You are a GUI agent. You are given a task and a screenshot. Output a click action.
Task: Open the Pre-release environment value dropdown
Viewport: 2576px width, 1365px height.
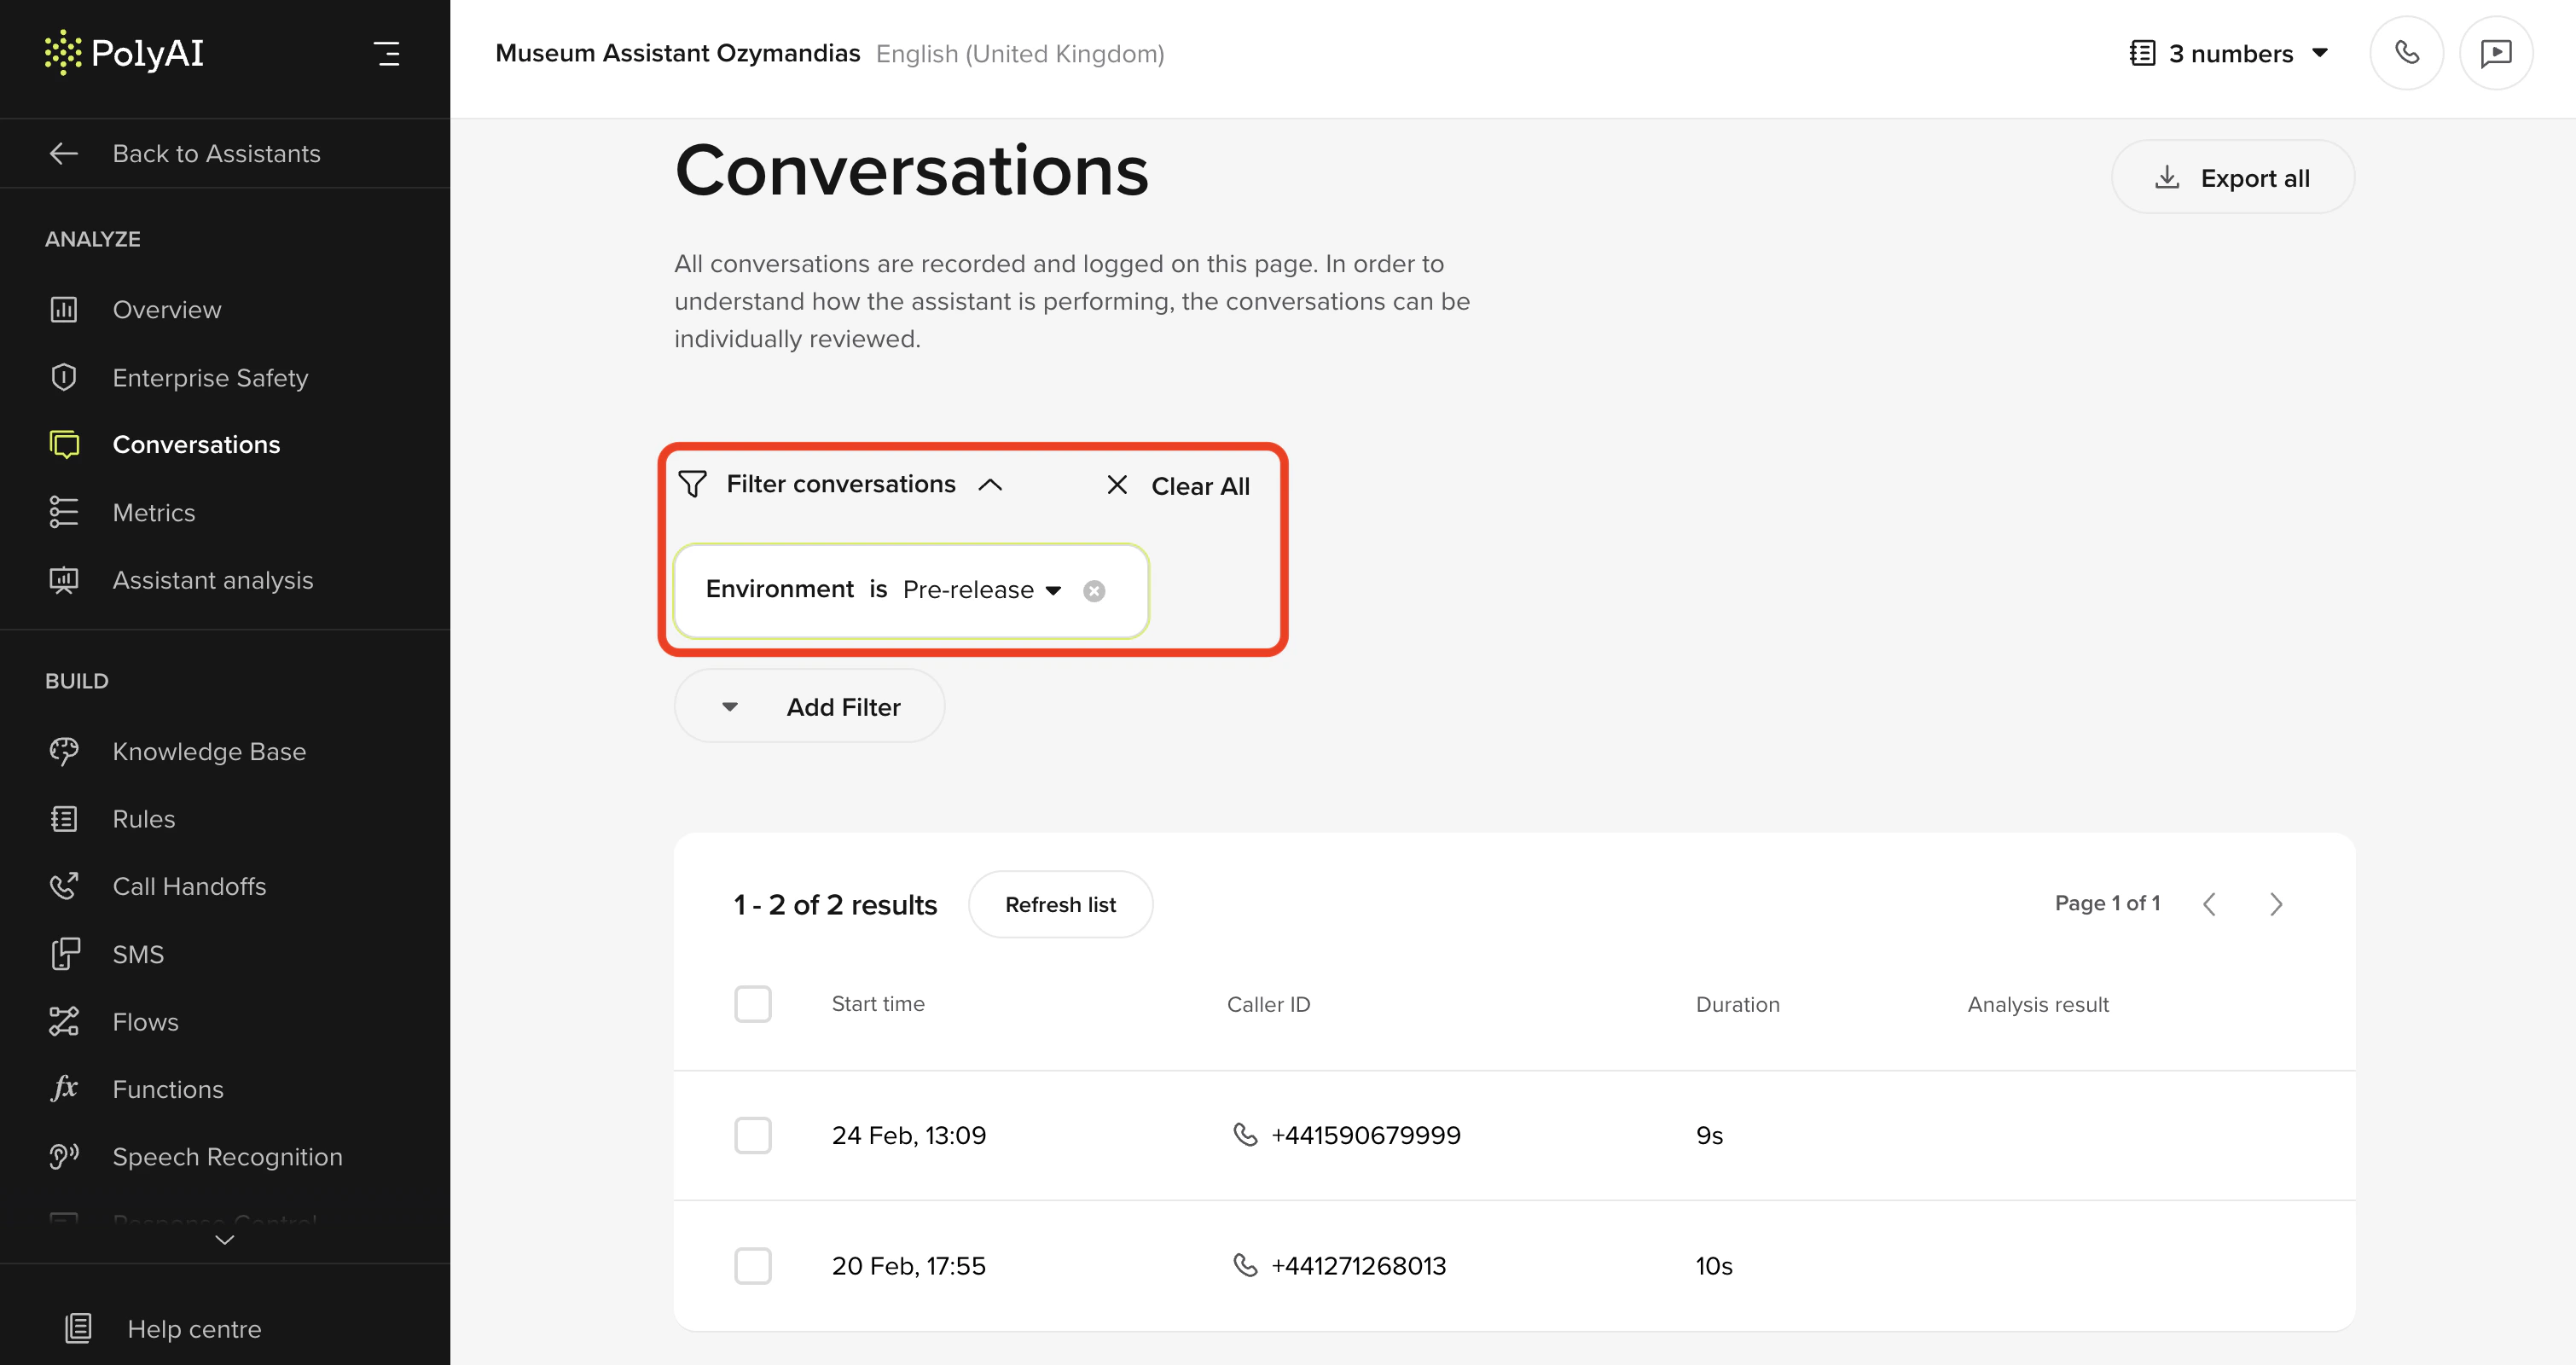coord(981,590)
